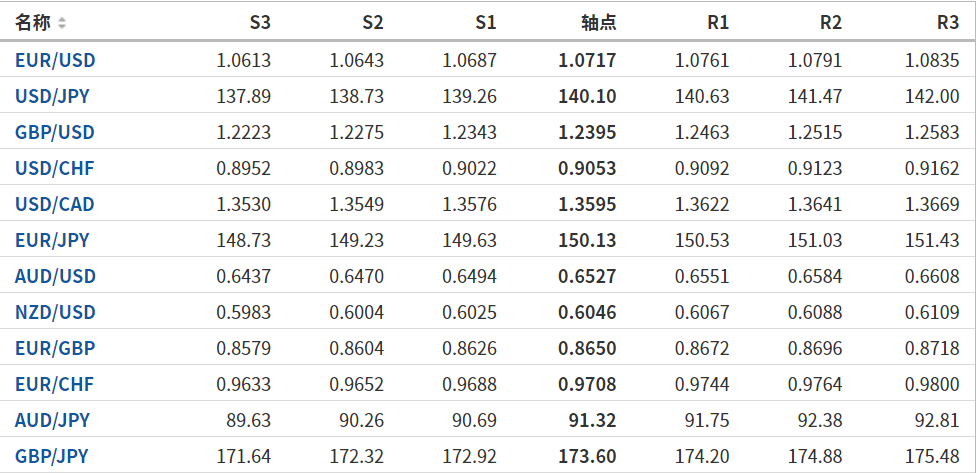Click the 轴点 pivot column header
The width and height of the screenshot is (976, 473).
point(598,22)
